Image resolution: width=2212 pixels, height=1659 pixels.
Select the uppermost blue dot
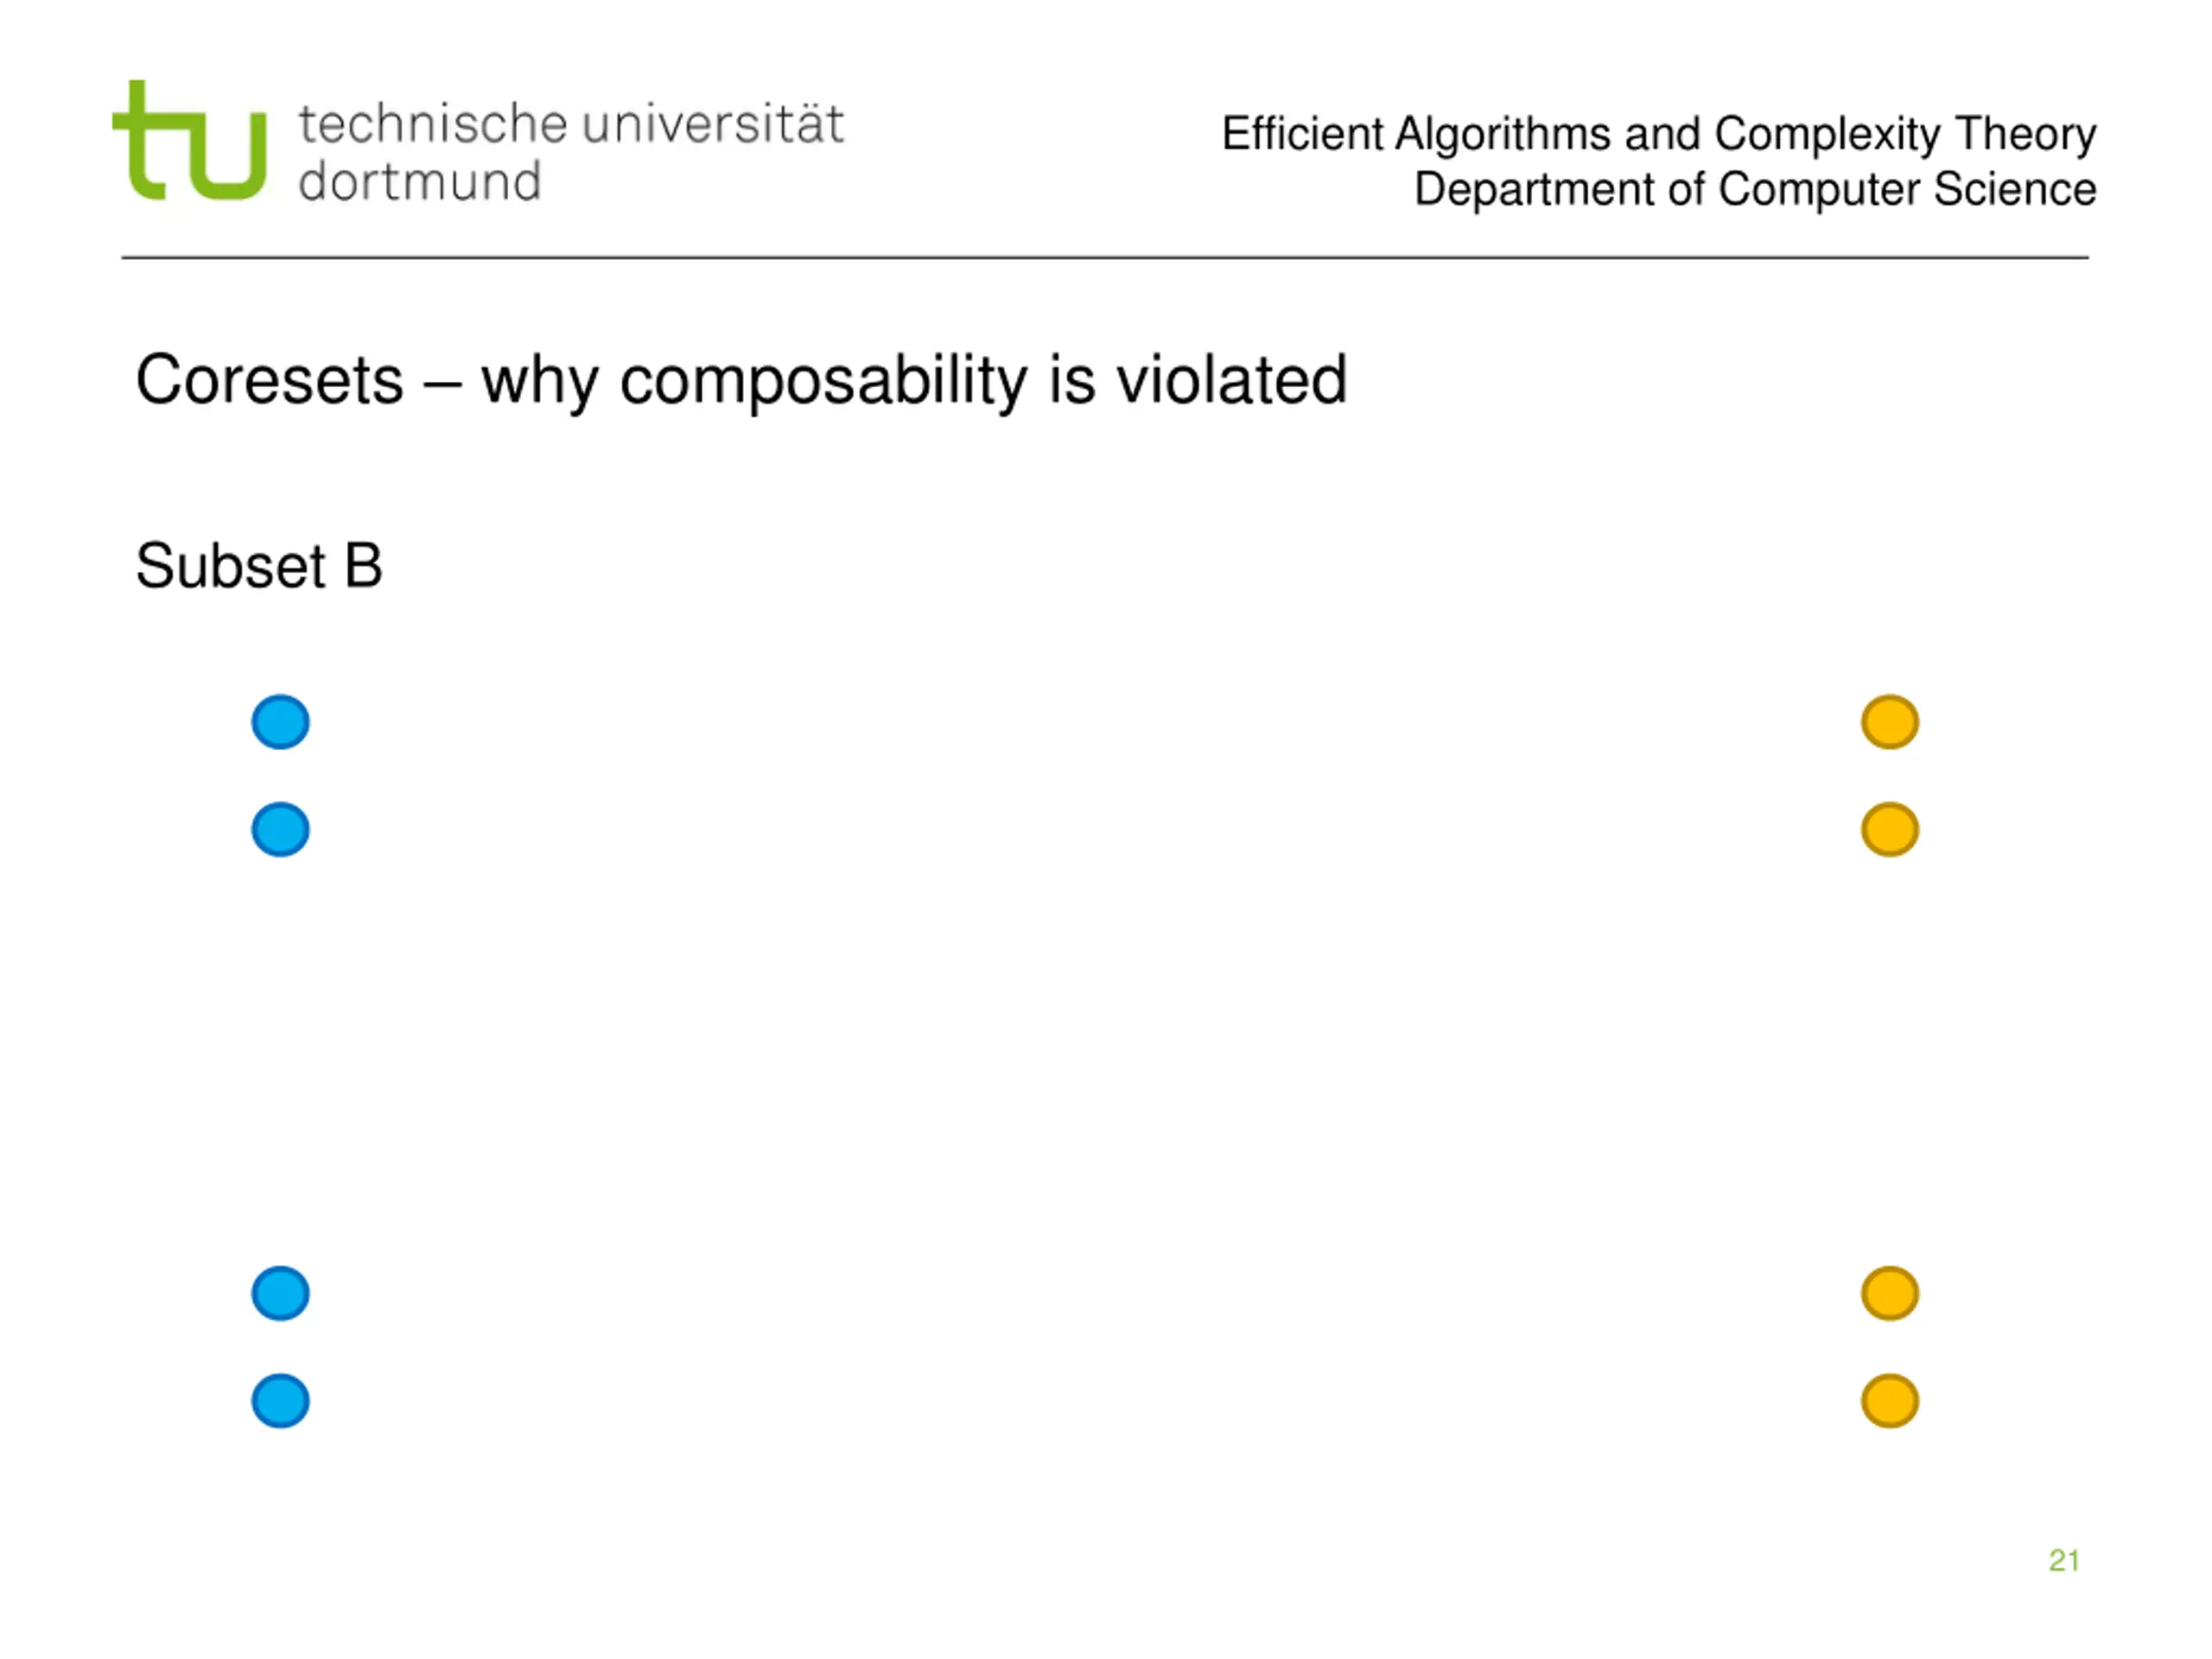click(280, 722)
